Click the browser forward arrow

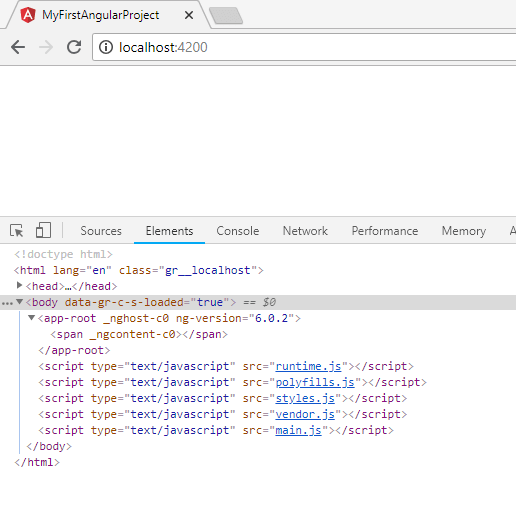click(x=46, y=47)
